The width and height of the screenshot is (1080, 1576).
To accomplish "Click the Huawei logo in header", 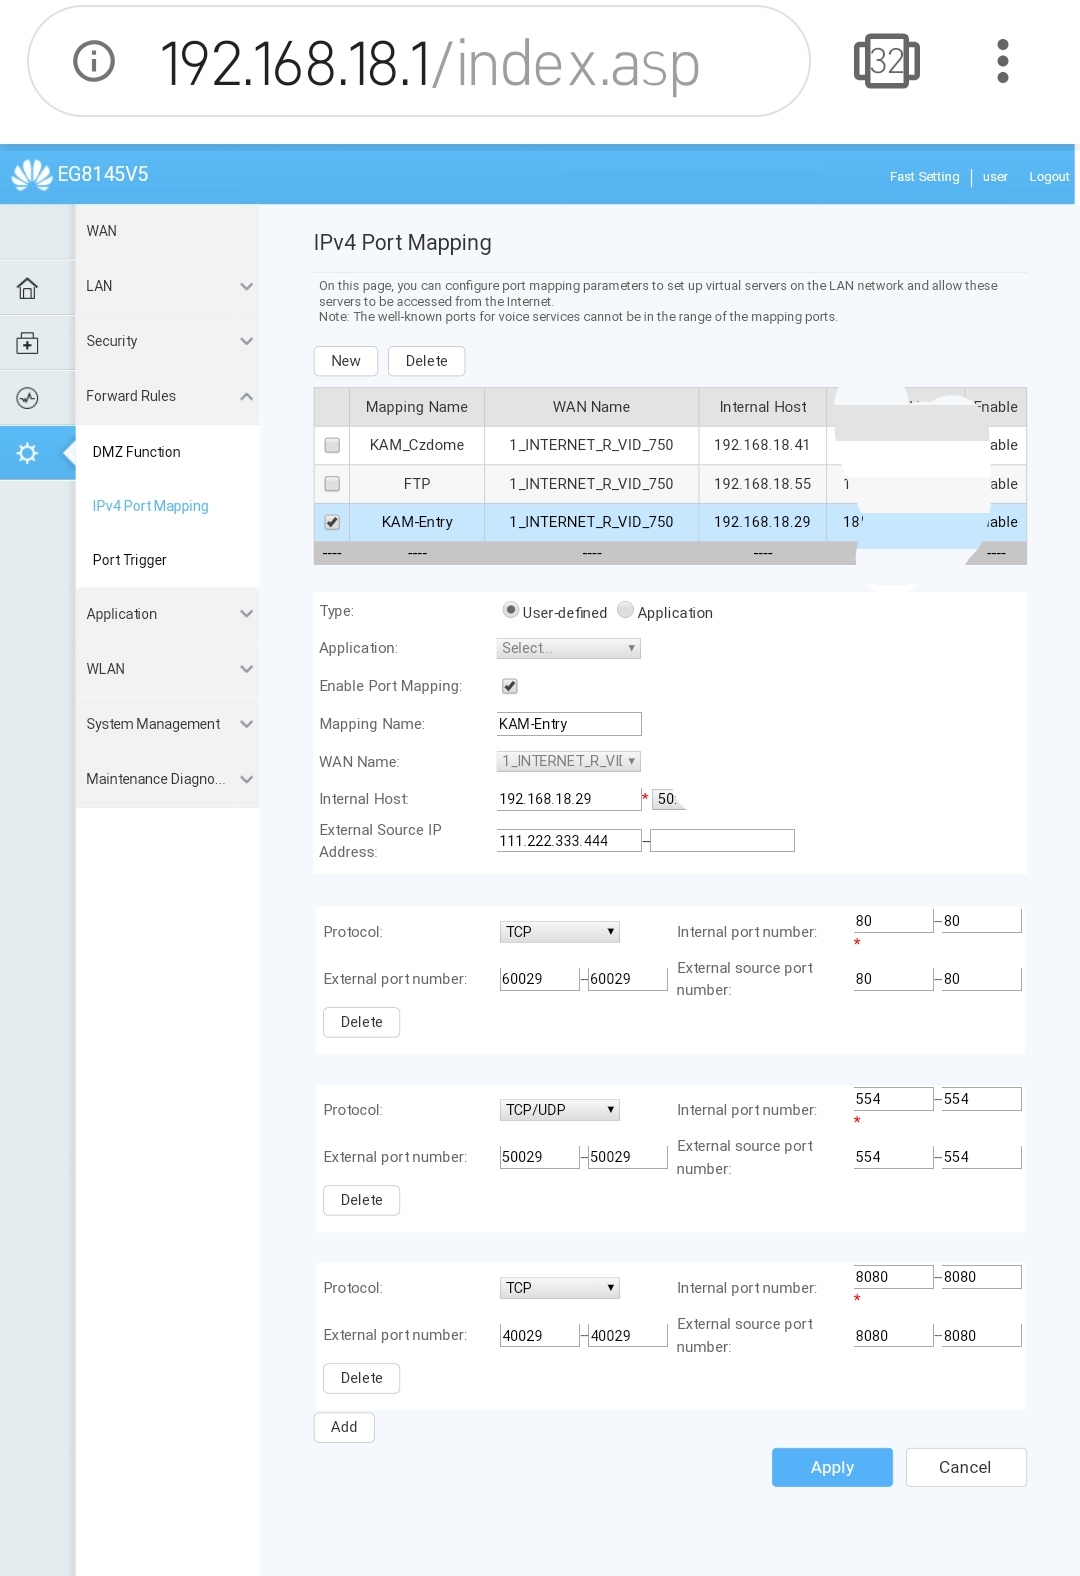I will click(x=32, y=175).
